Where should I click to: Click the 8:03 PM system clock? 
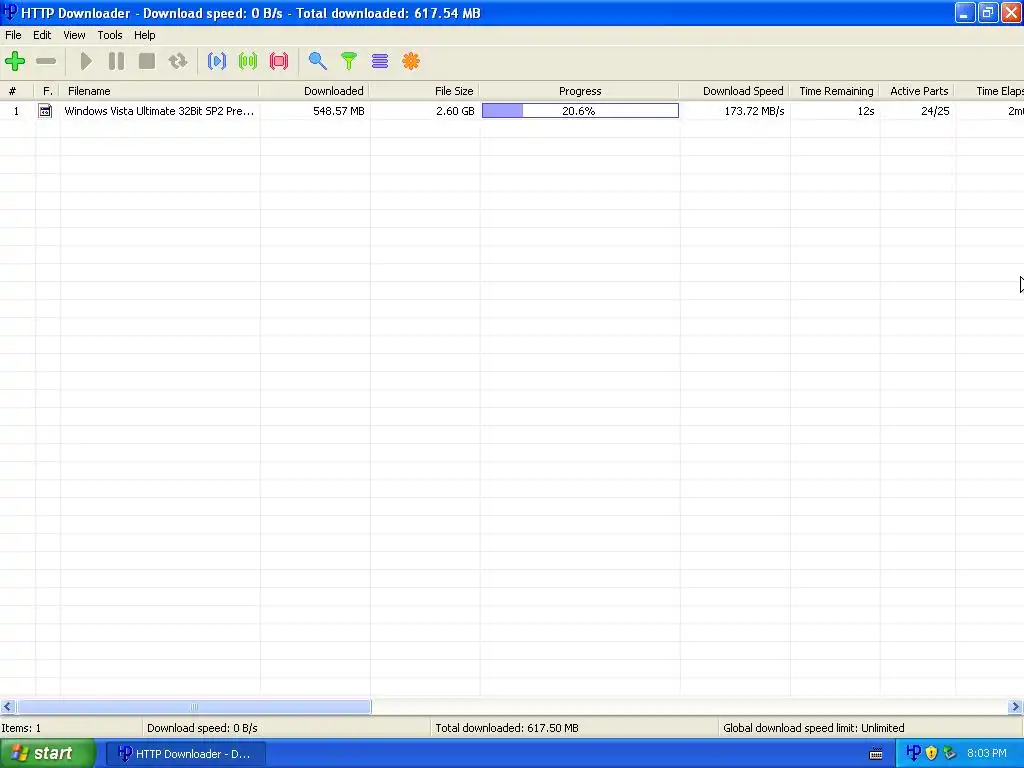tap(987, 754)
